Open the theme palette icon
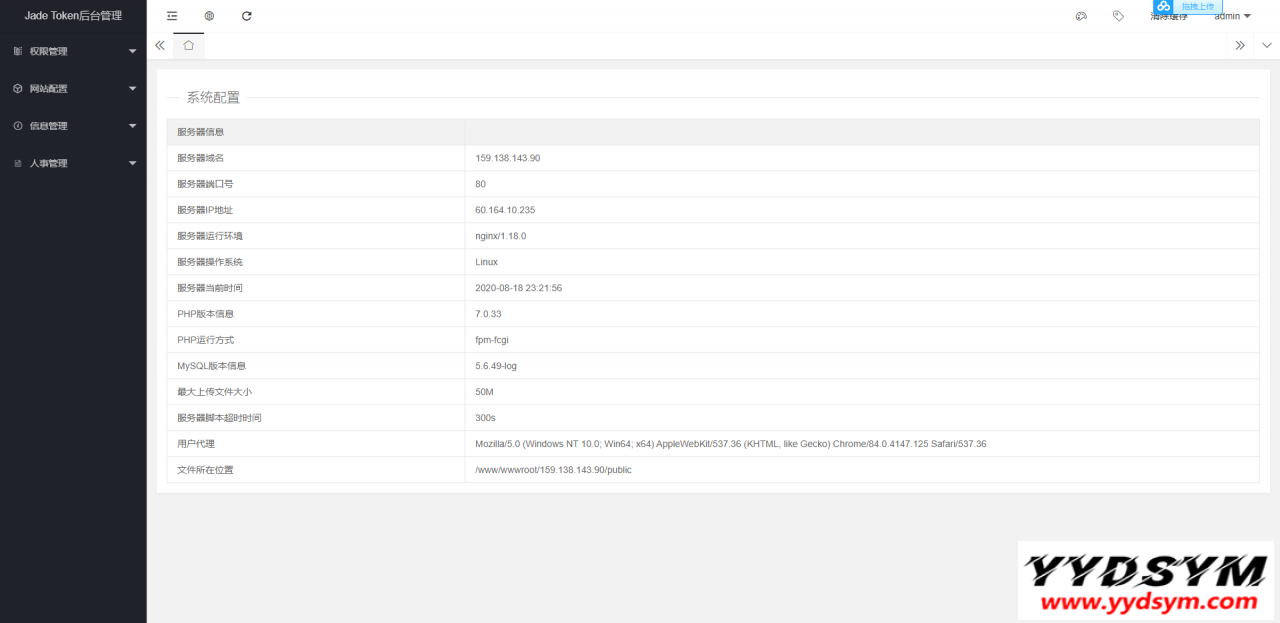 point(1081,16)
